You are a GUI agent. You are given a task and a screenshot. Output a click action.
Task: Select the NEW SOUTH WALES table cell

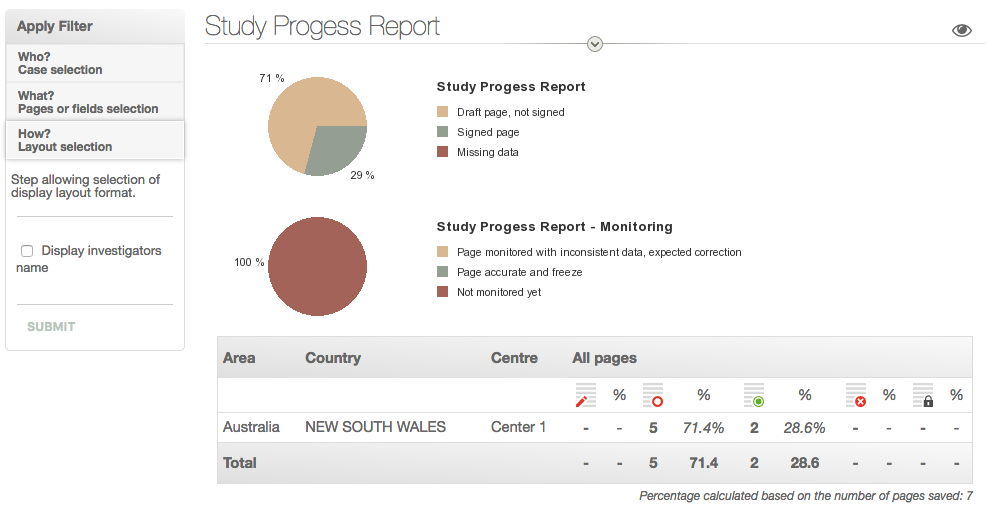375,427
